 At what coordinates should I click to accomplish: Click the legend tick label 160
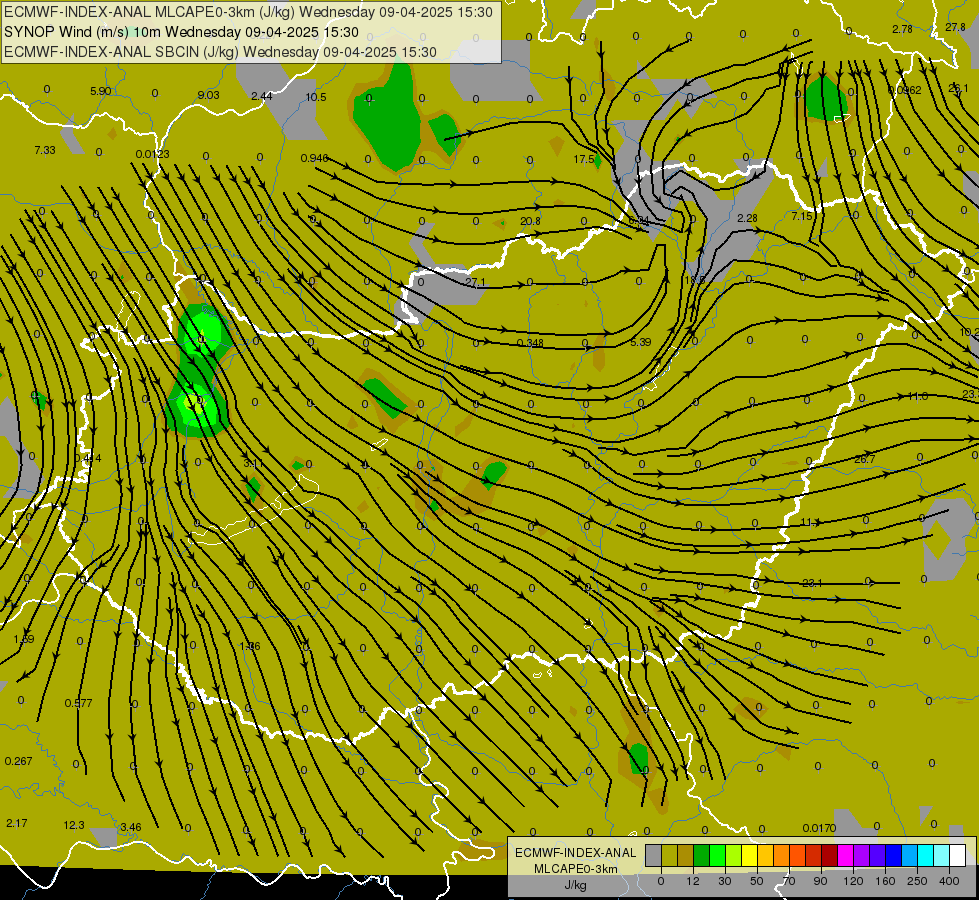click(x=885, y=881)
